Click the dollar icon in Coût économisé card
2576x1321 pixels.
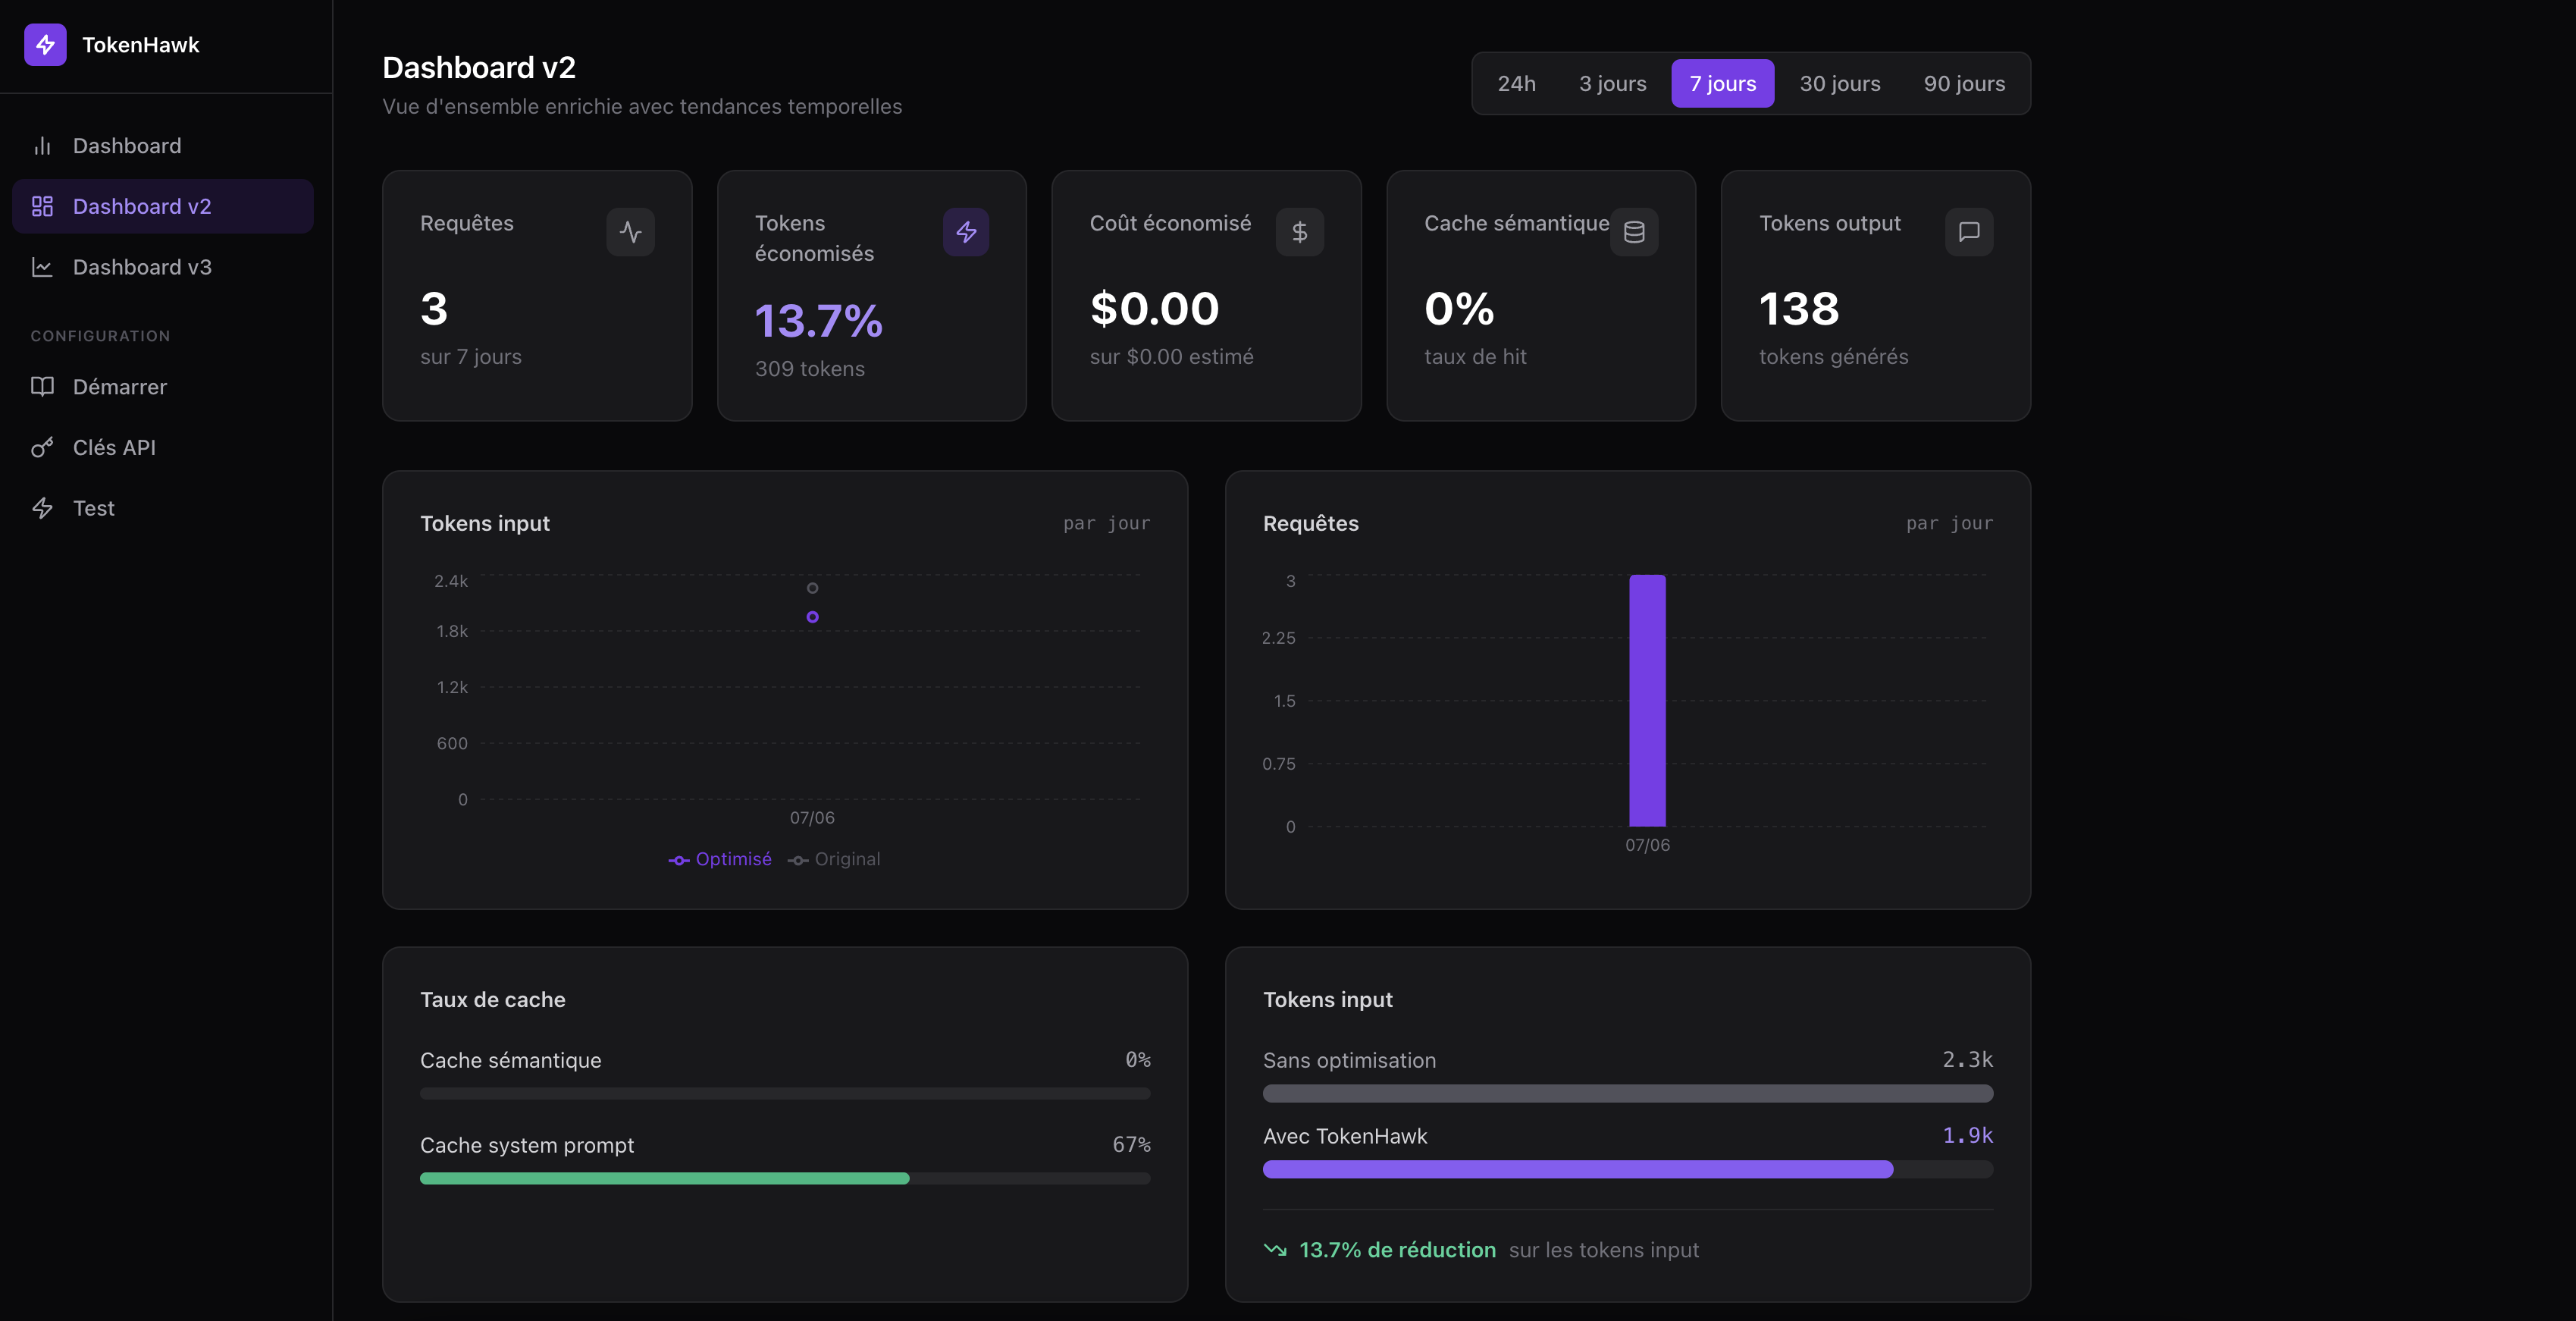1300,232
